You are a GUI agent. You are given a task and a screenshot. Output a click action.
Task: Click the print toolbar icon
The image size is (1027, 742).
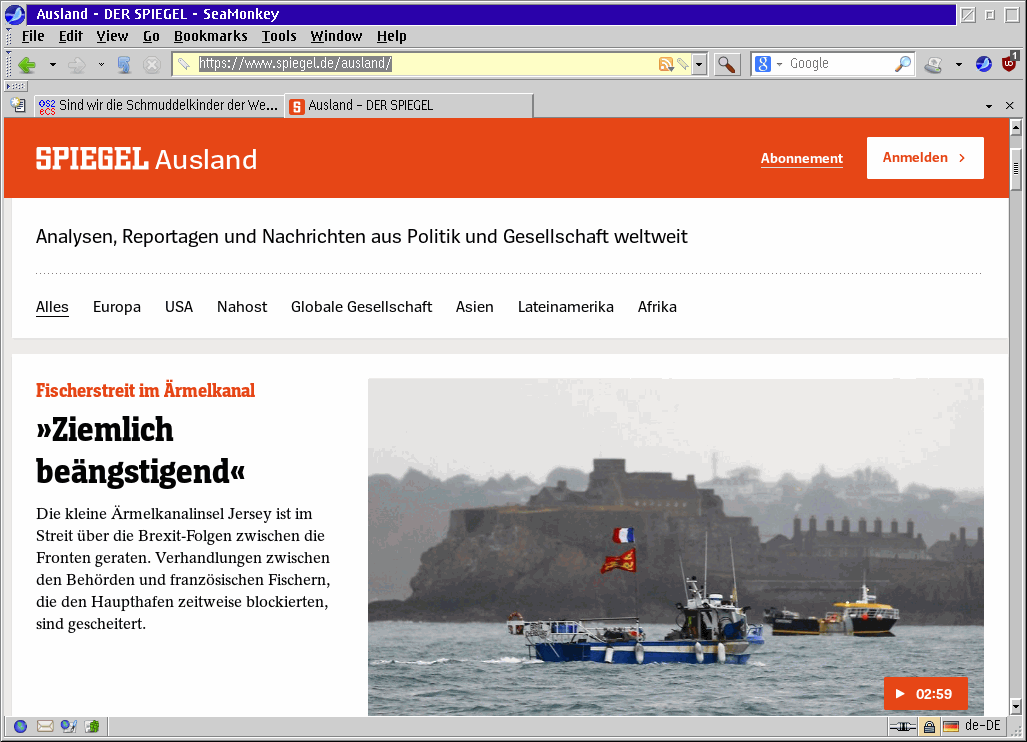(x=933, y=64)
